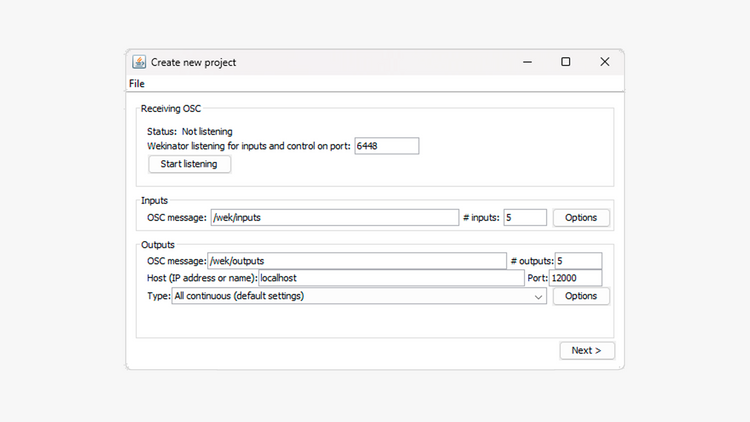Image resolution: width=750 pixels, height=422 pixels.
Task: Edit the Host localhost field
Action: coord(391,278)
